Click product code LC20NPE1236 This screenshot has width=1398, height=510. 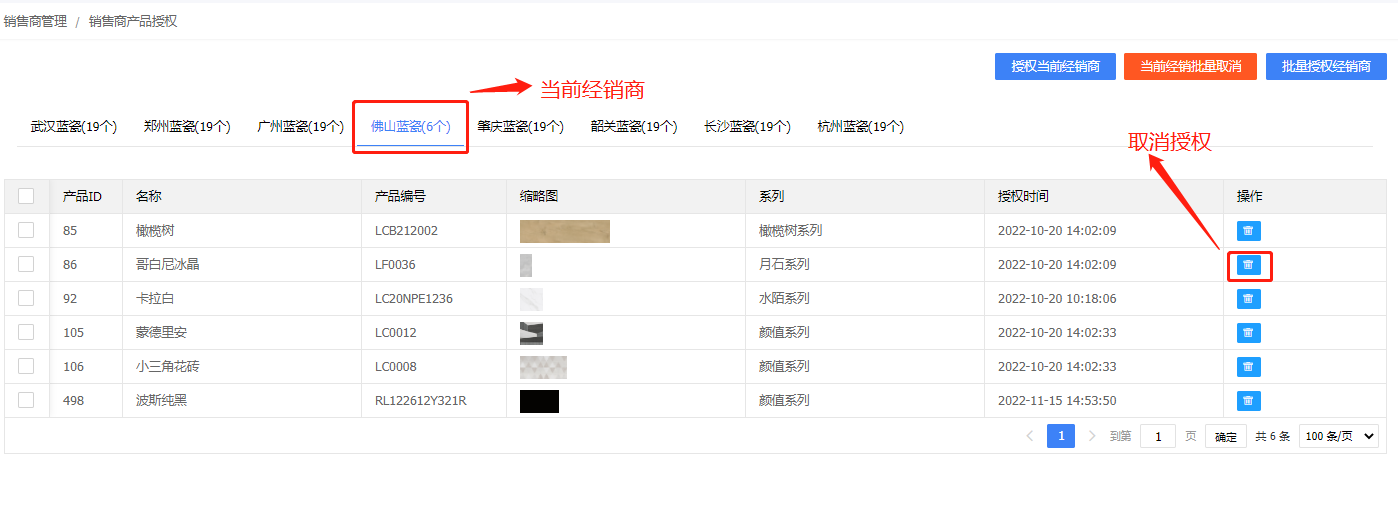(x=414, y=299)
